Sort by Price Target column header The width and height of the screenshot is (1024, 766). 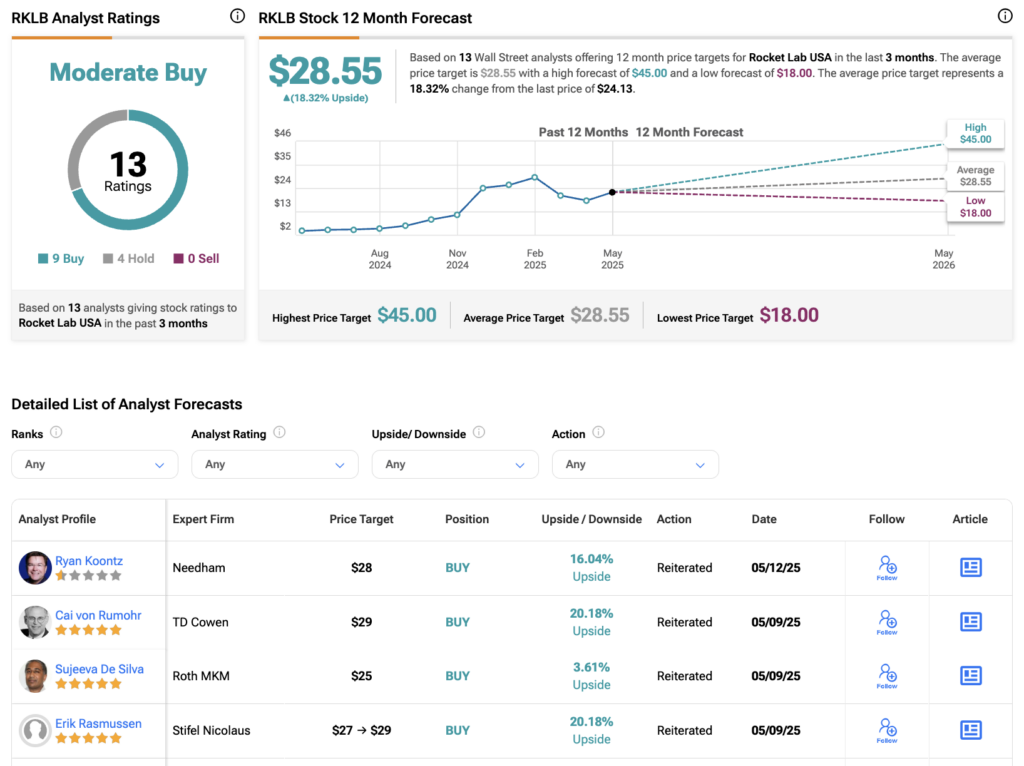361,519
